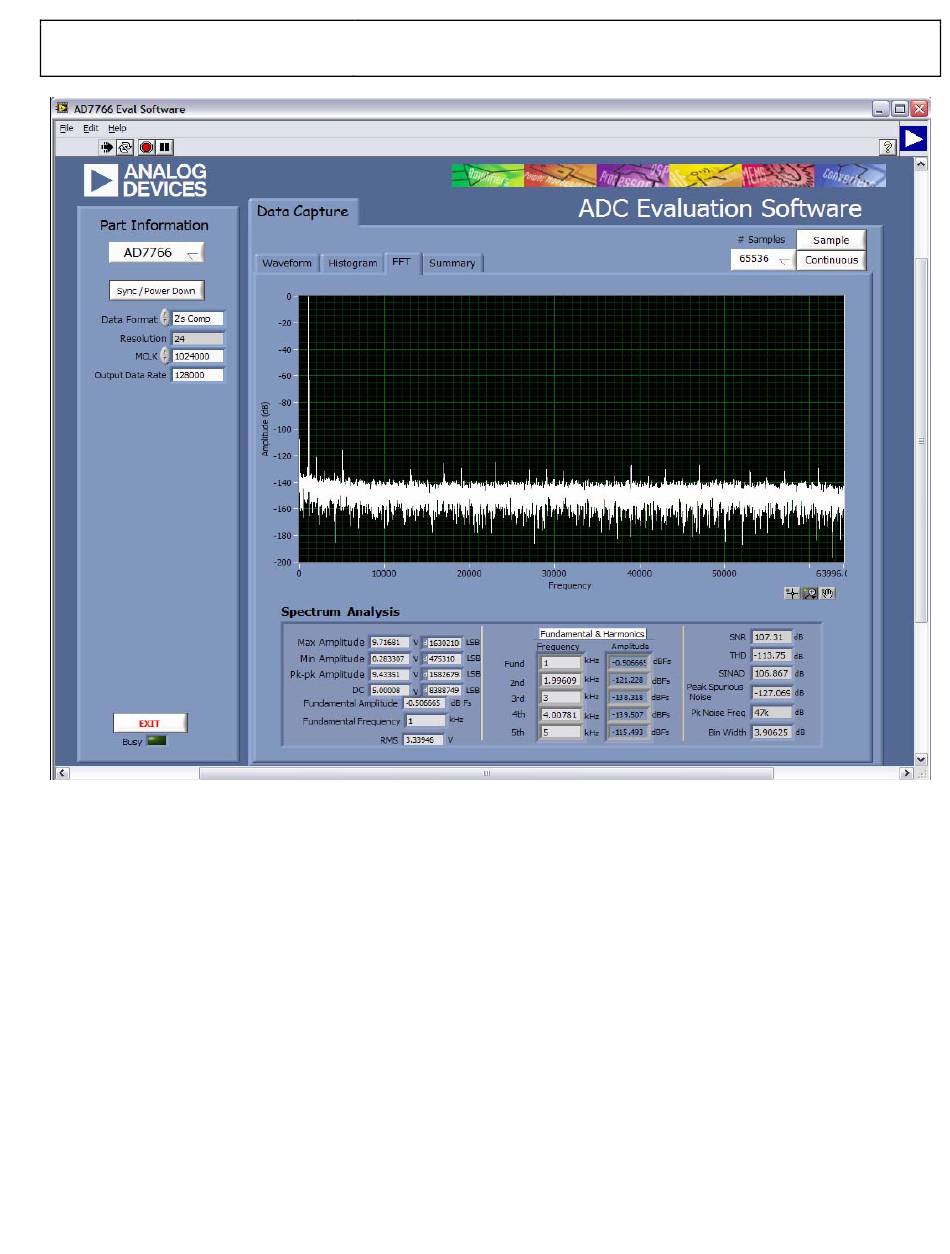The height and width of the screenshot is (1254, 950).
Task: Open the AD7766 part selection dropdown
Action: click(x=156, y=253)
